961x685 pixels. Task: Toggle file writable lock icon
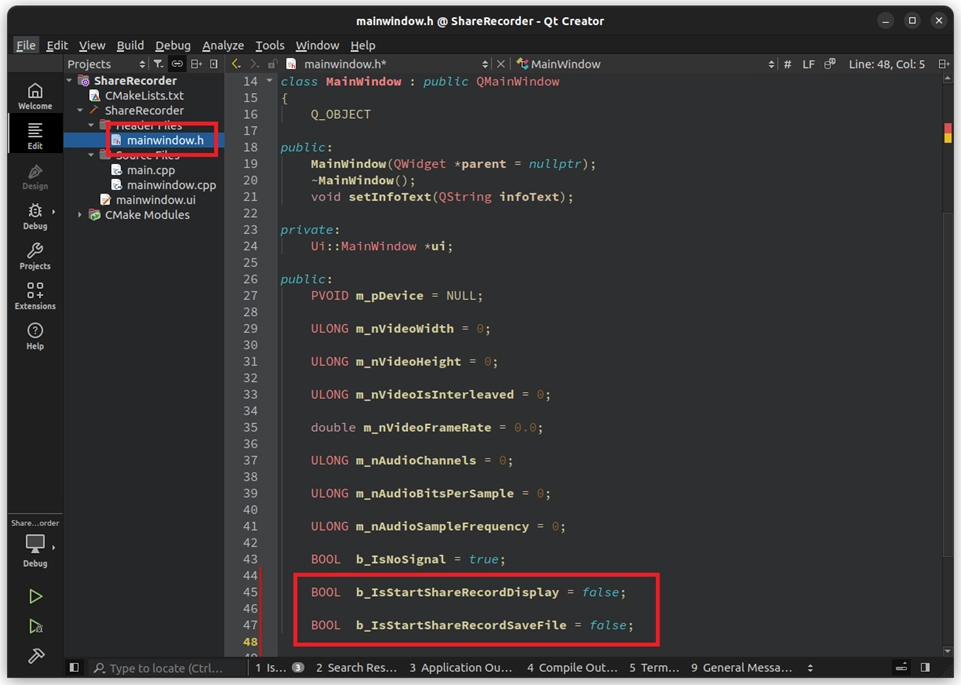(x=272, y=64)
